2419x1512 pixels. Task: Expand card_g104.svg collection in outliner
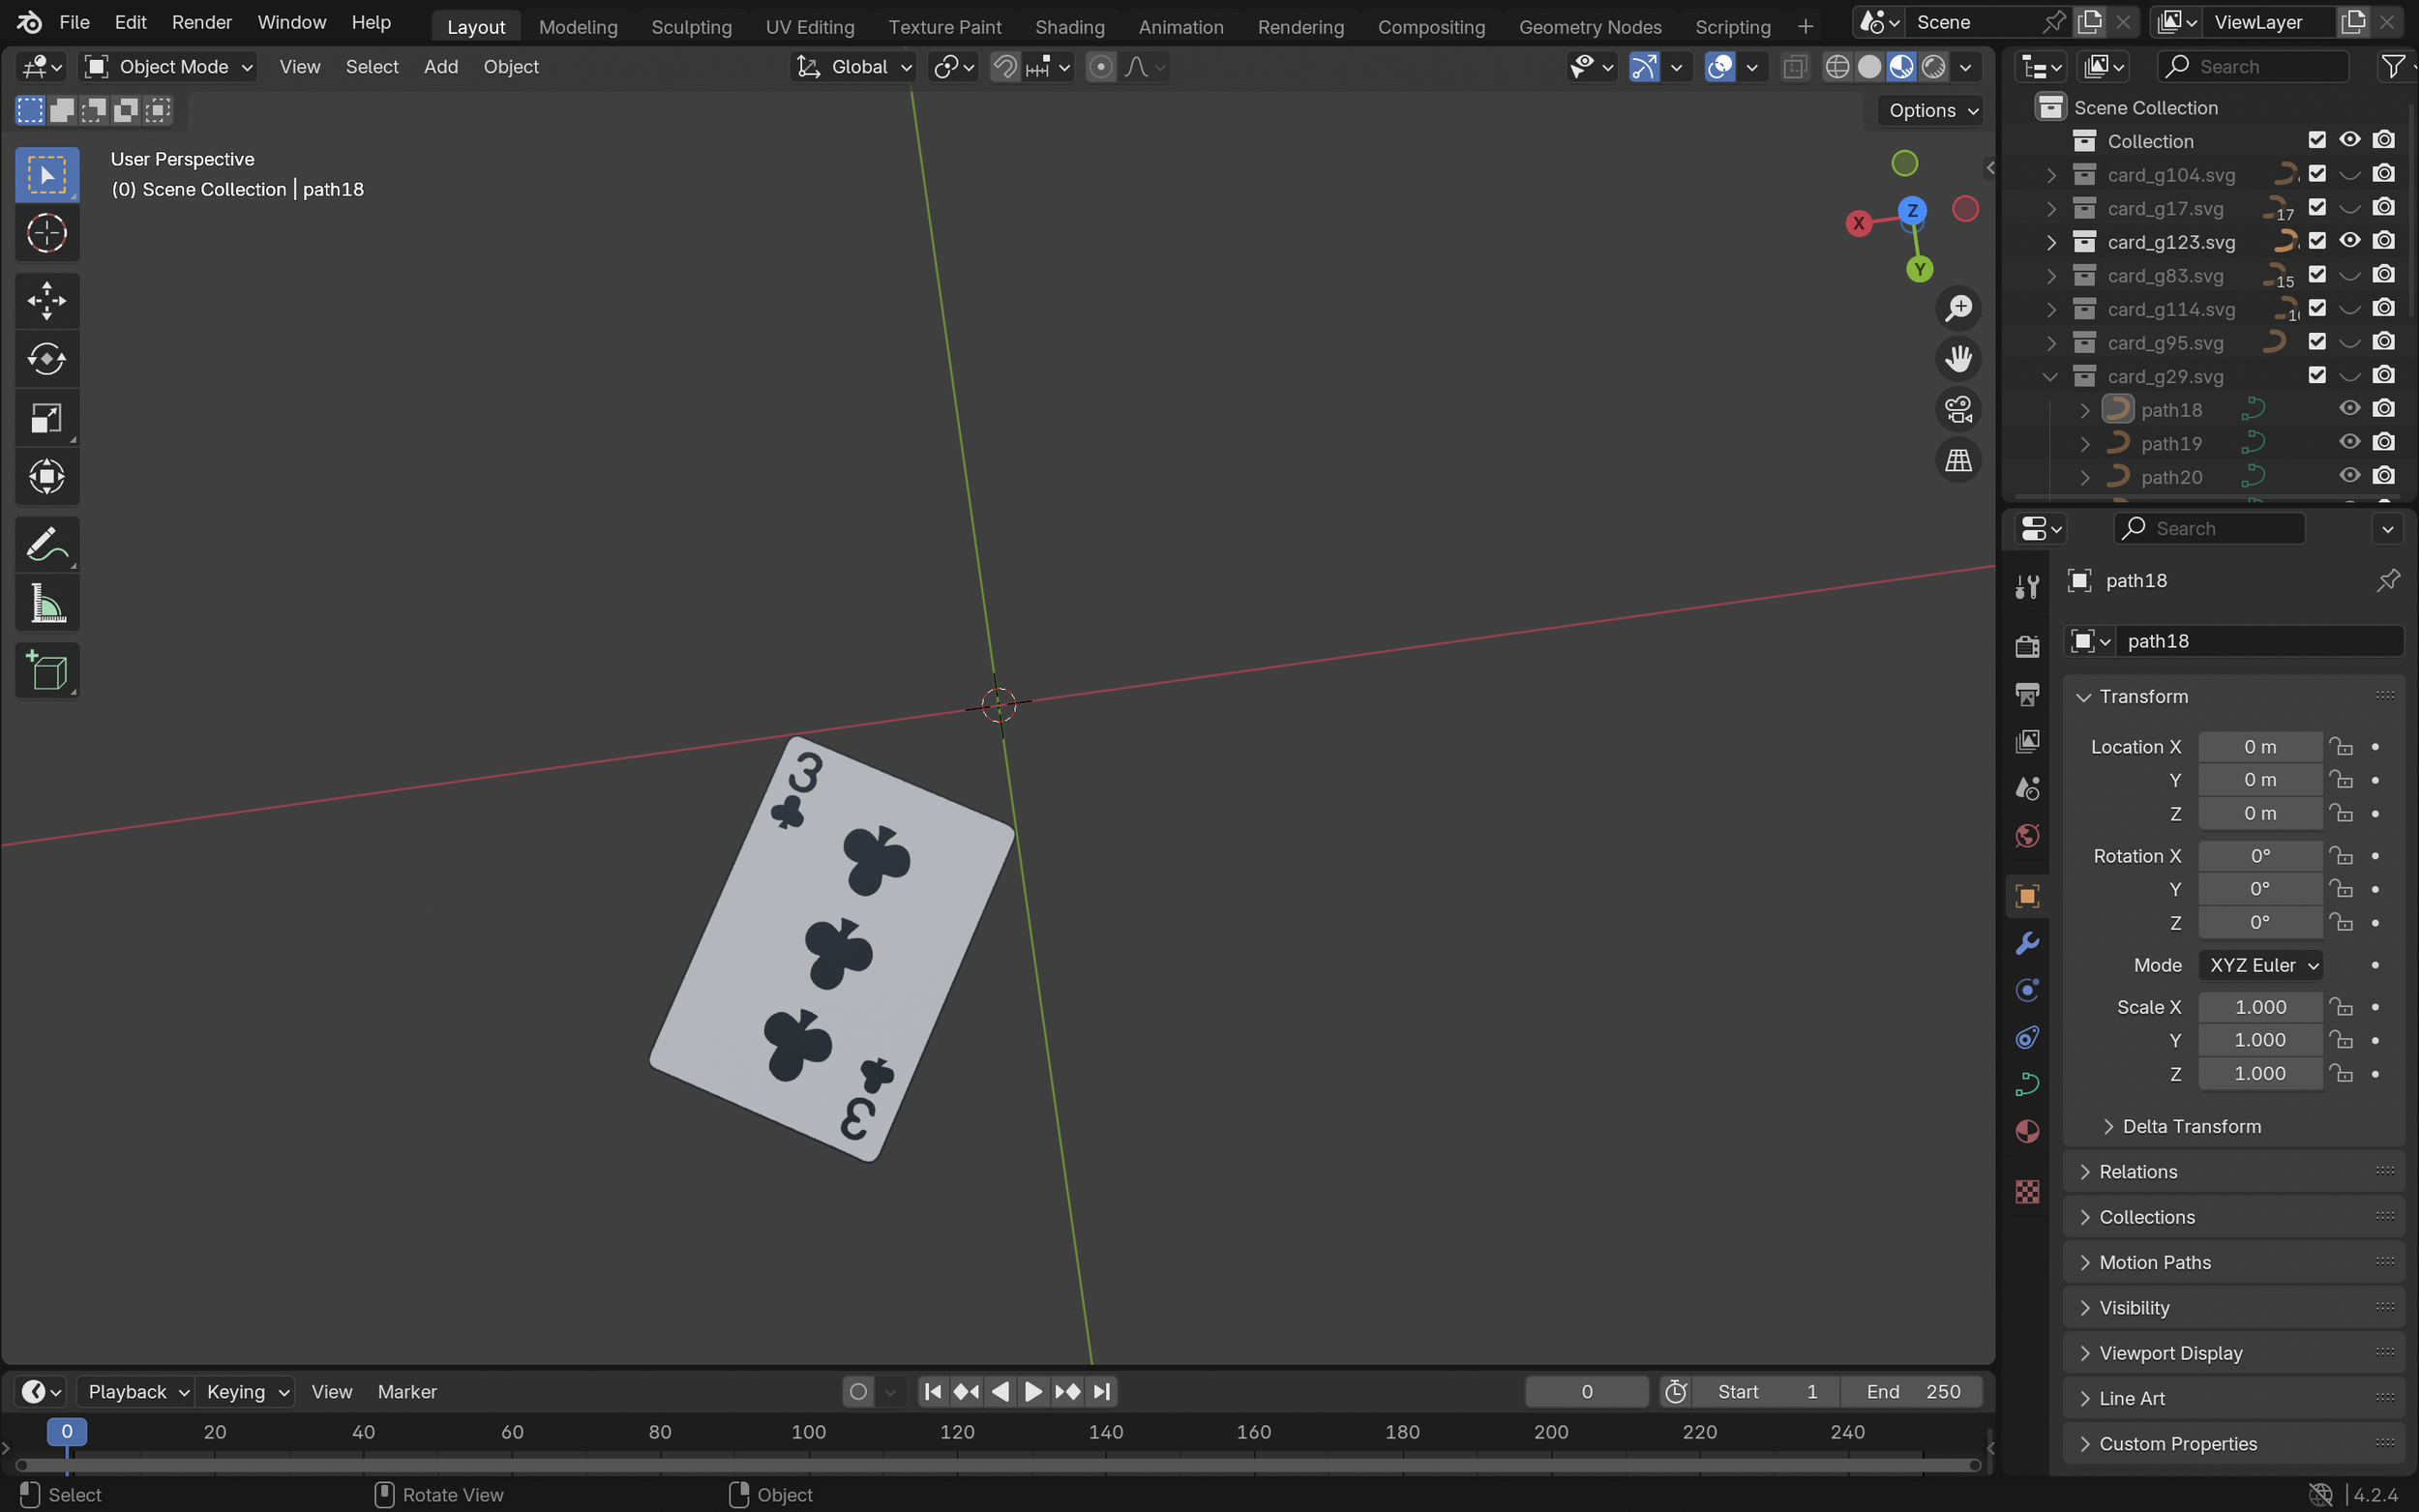2051,175
